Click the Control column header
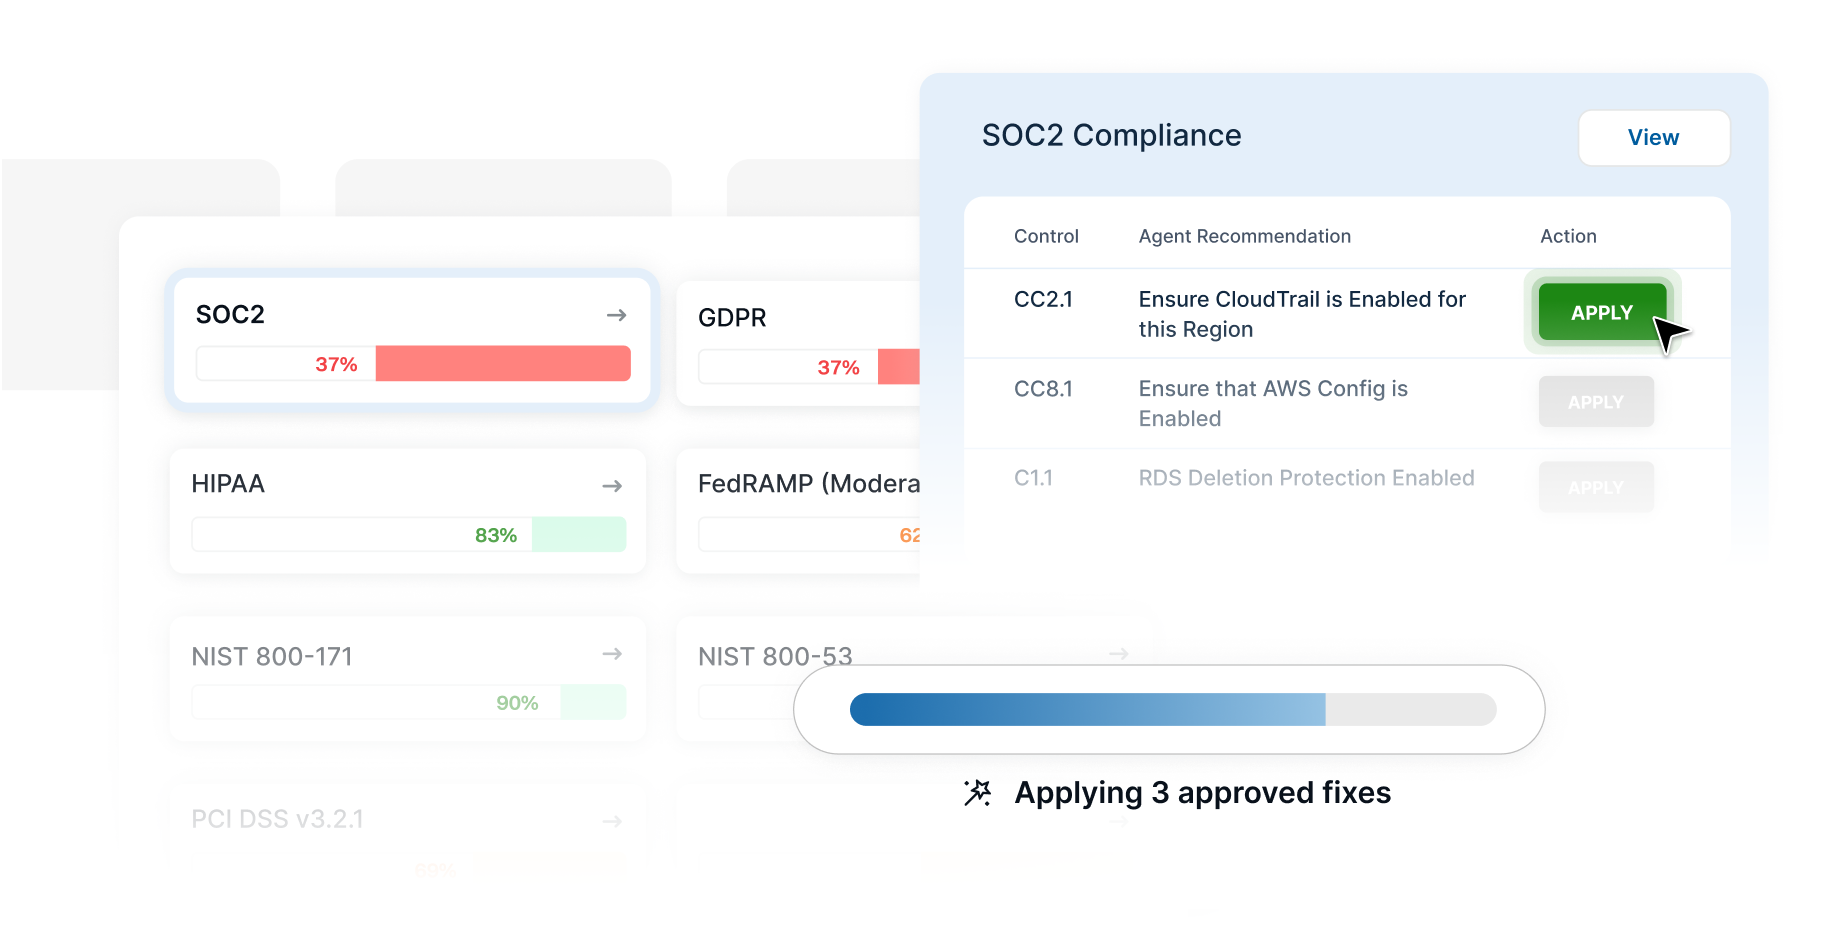The width and height of the screenshot is (1841, 928). 1046,236
